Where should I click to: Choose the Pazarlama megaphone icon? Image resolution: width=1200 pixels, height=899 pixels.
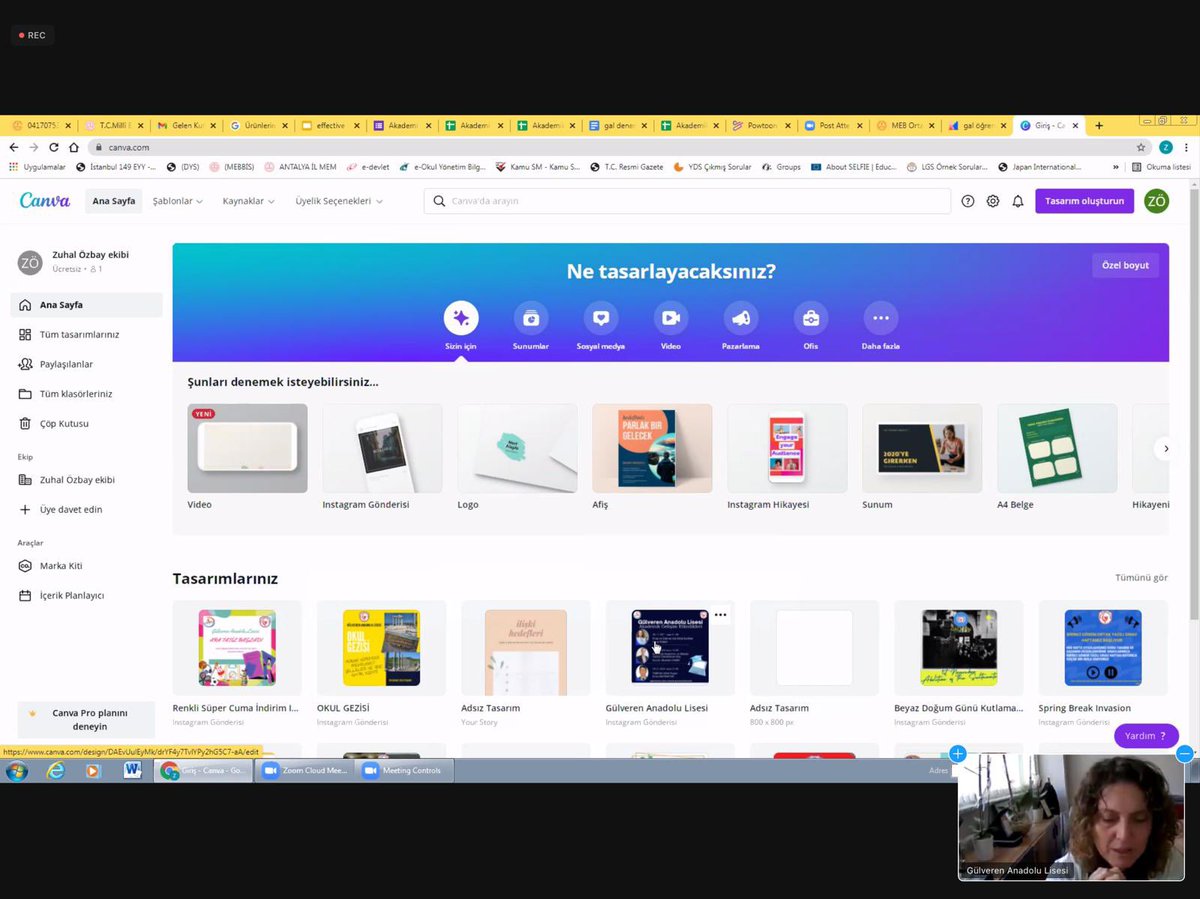pyautogui.click(x=741, y=318)
